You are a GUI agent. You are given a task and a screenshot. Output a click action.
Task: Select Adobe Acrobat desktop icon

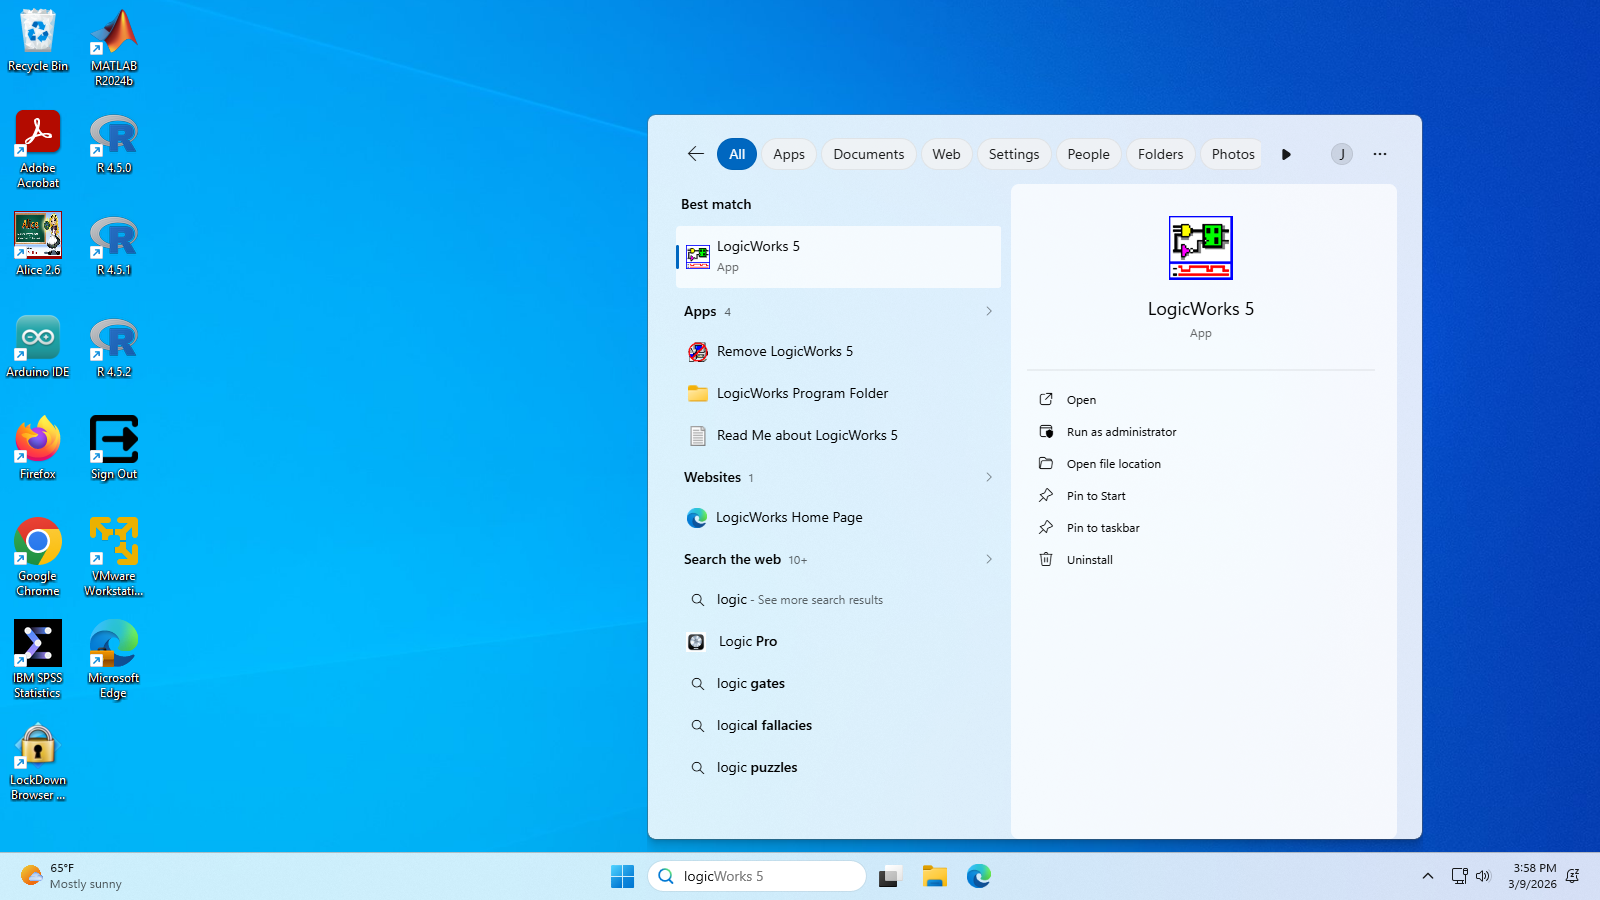tap(38, 150)
